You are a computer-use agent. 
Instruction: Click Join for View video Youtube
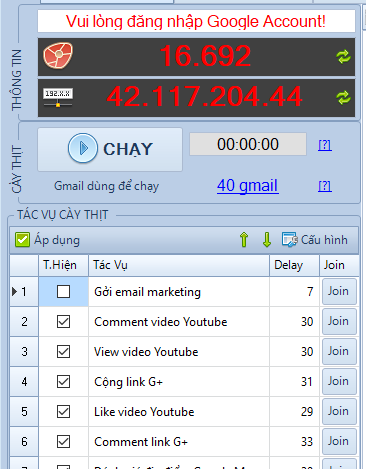(339, 352)
